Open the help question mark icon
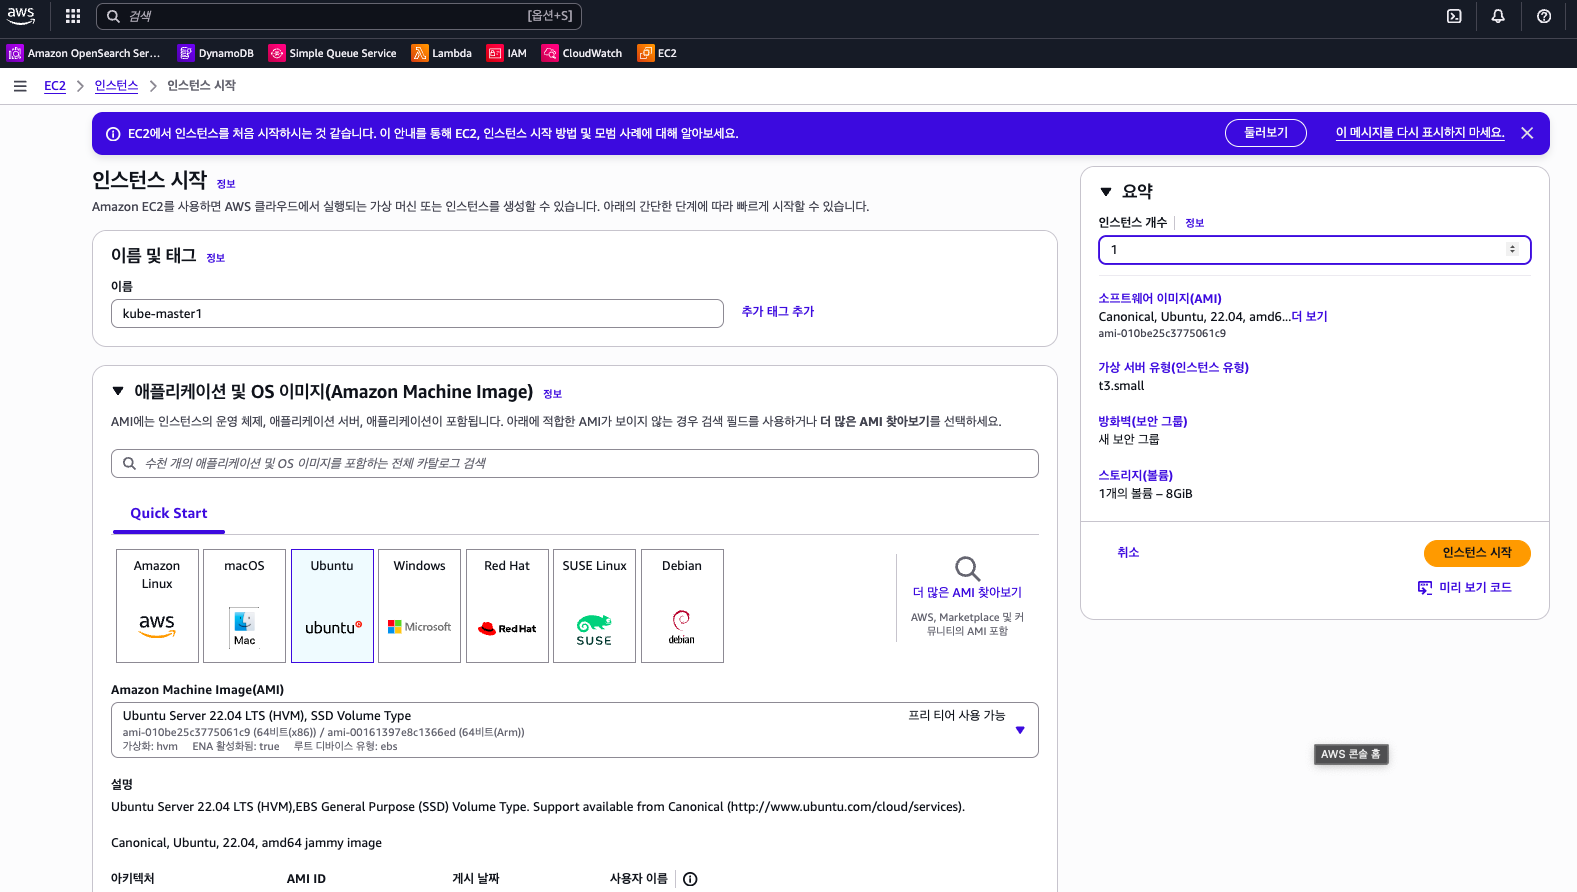 coord(1544,16)
